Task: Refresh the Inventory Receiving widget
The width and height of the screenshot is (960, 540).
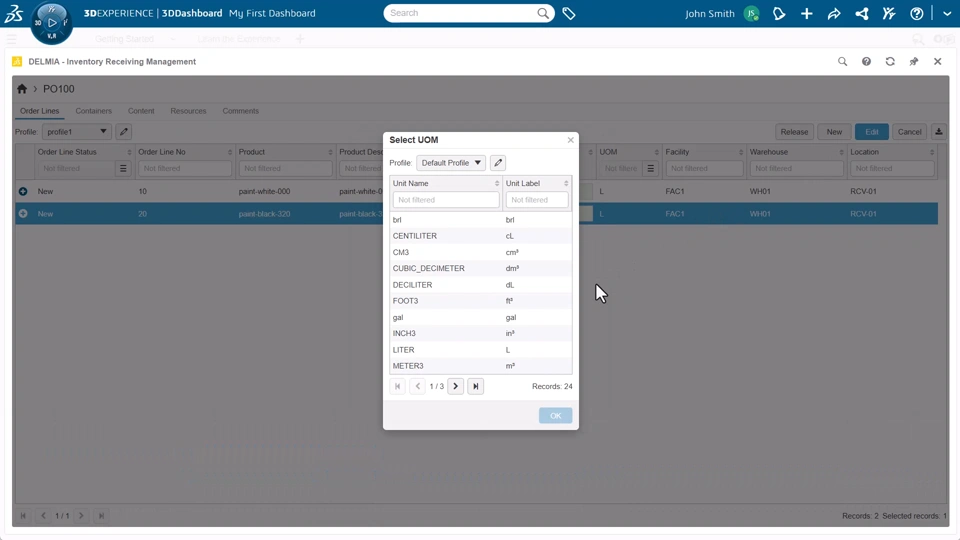Action: (x=890, y=61)
